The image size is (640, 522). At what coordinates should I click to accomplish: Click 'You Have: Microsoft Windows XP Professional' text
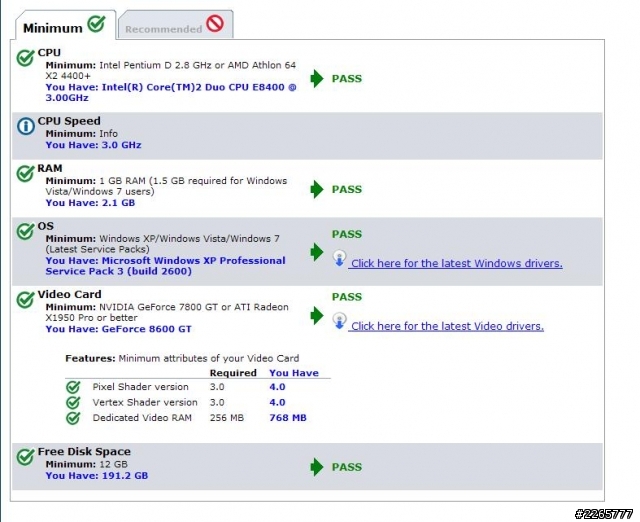click(165, 266)
